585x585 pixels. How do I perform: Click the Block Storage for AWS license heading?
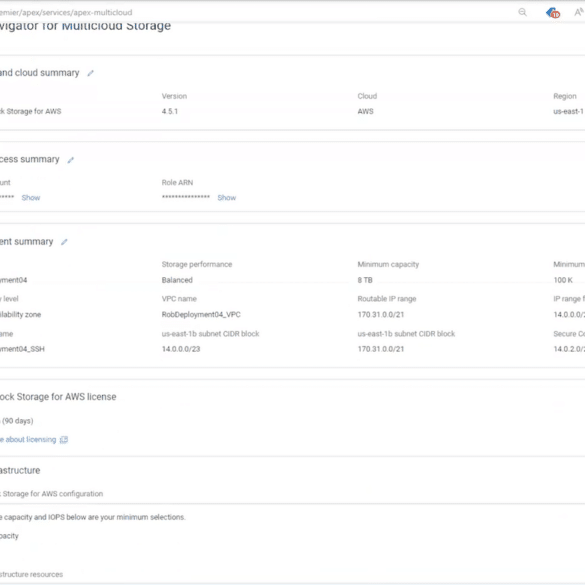click(x=58, y=397)
